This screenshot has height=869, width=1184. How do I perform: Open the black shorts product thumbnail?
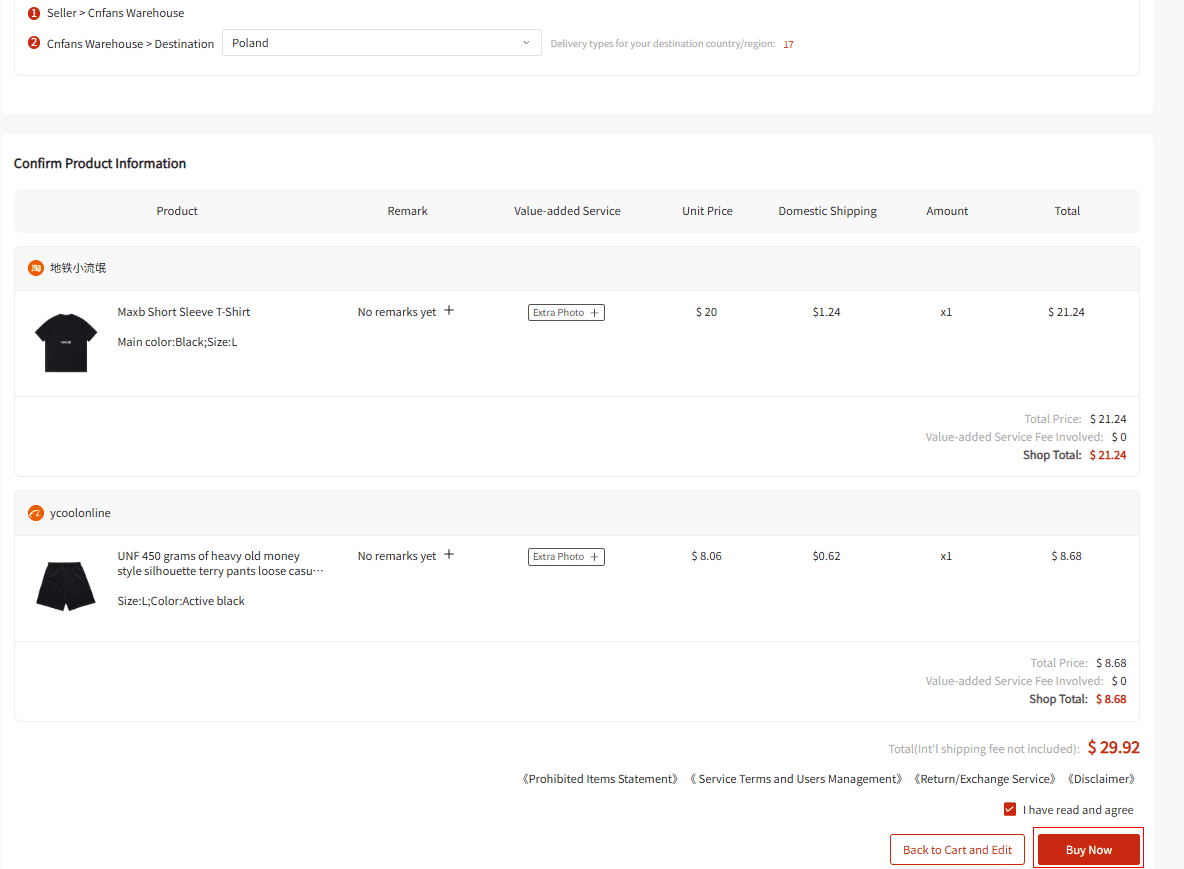(66, 586)
